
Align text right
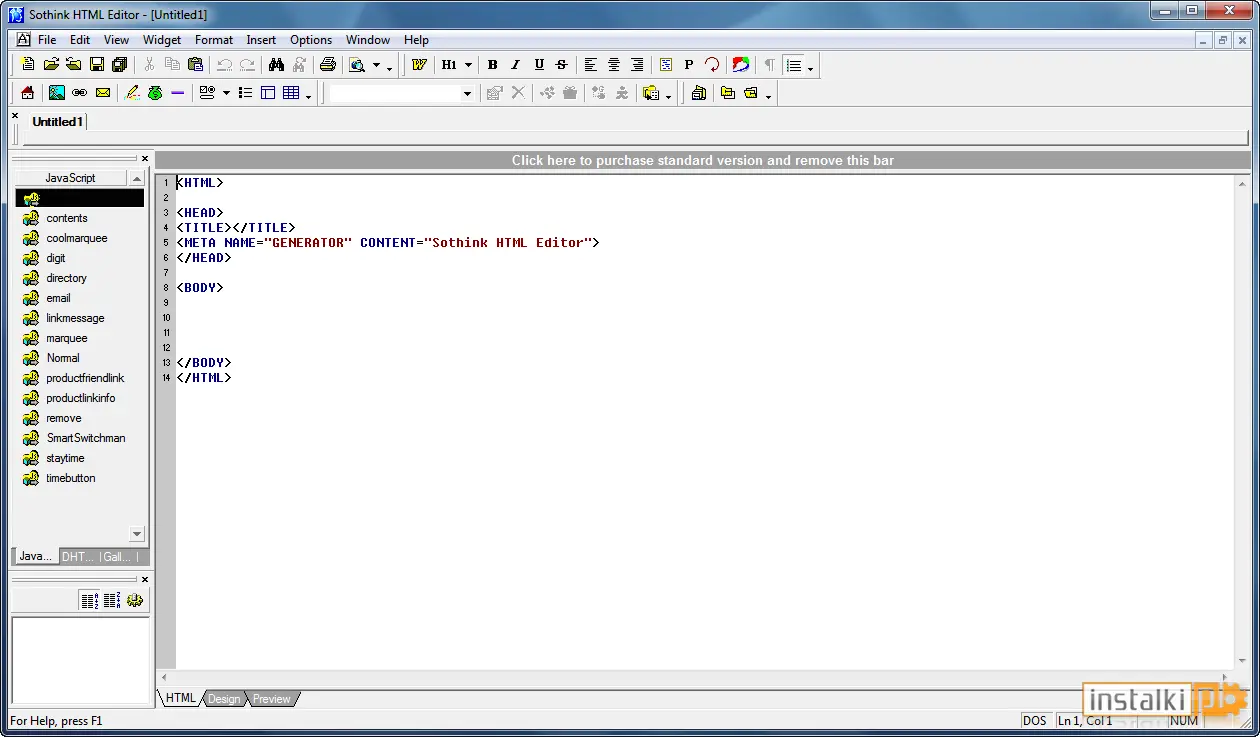click(x=637, y=65)
